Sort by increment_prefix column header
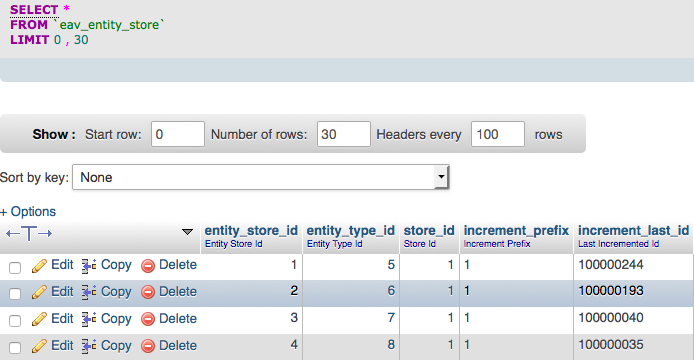 click(x=516, y=231)
